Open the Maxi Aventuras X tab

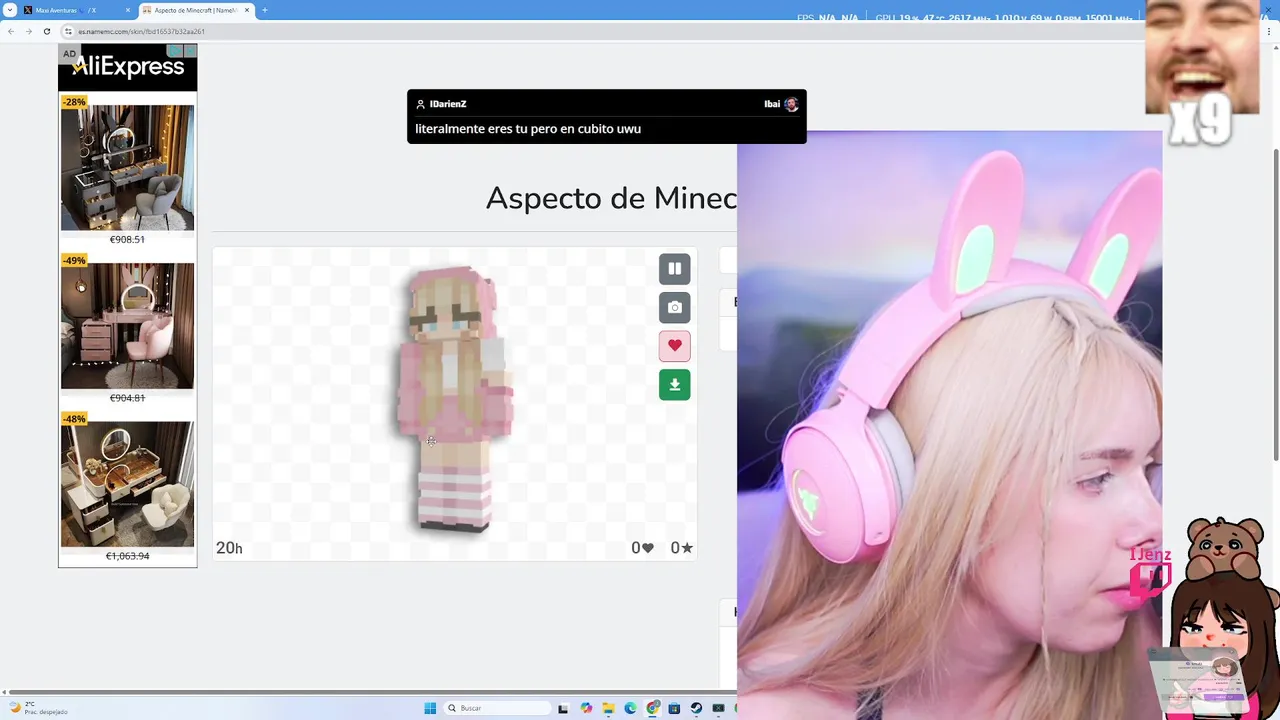click(x=75, y=10)
